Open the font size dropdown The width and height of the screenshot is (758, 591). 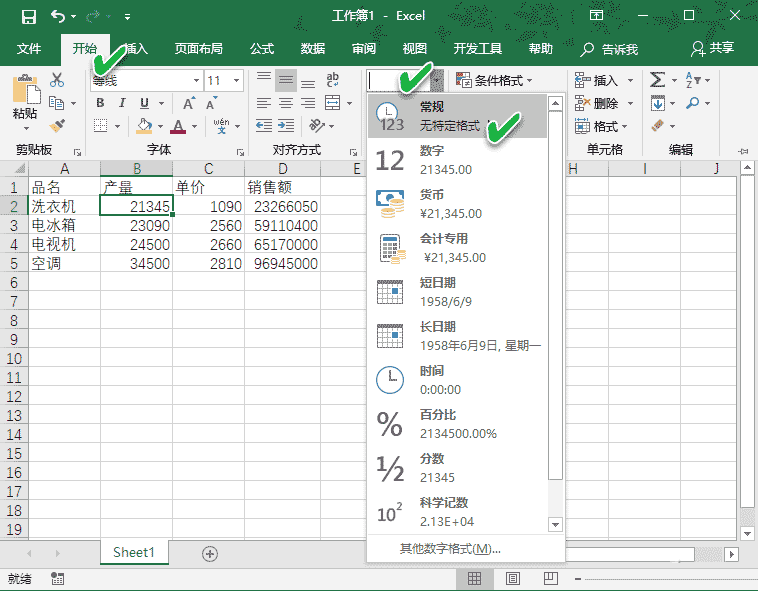pyautogui.click(x=236, y=80)
